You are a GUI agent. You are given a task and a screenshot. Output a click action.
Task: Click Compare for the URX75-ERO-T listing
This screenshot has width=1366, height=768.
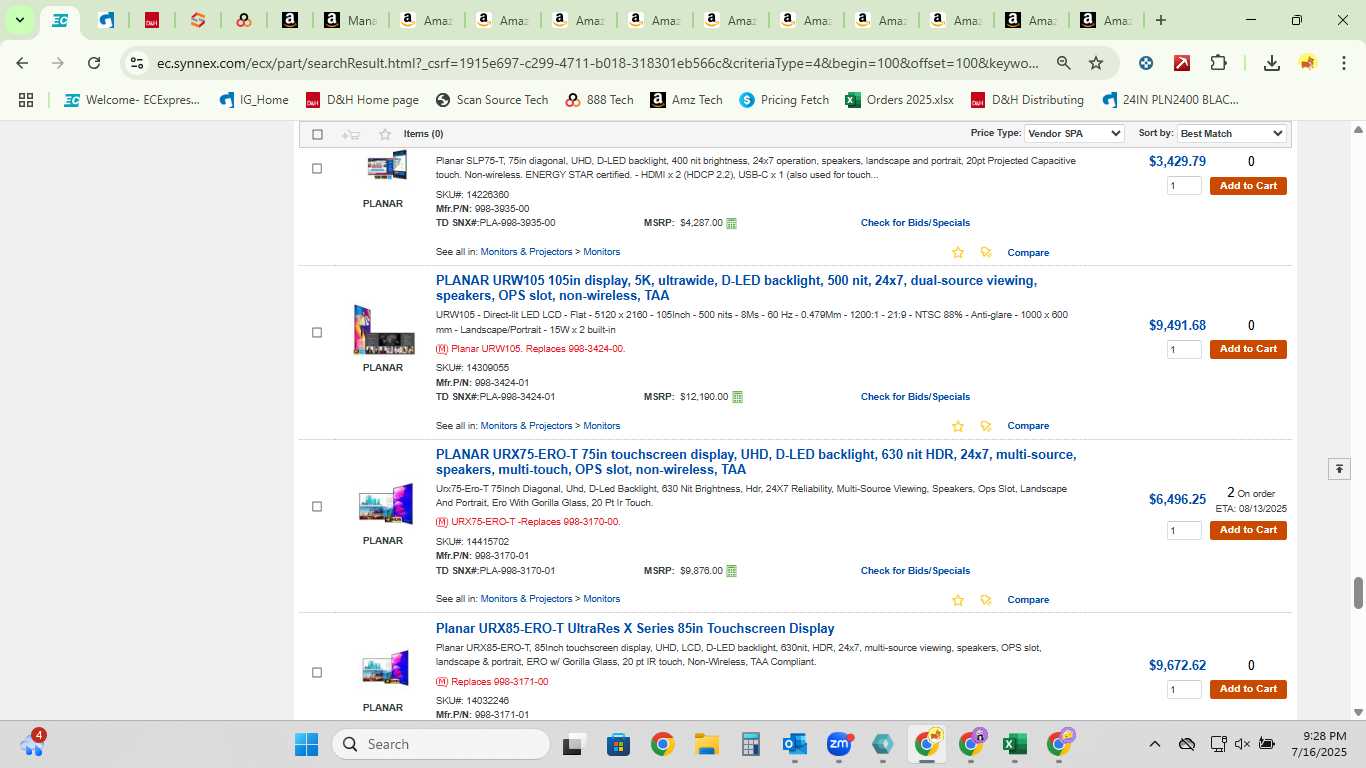[x=1028, y=600]
